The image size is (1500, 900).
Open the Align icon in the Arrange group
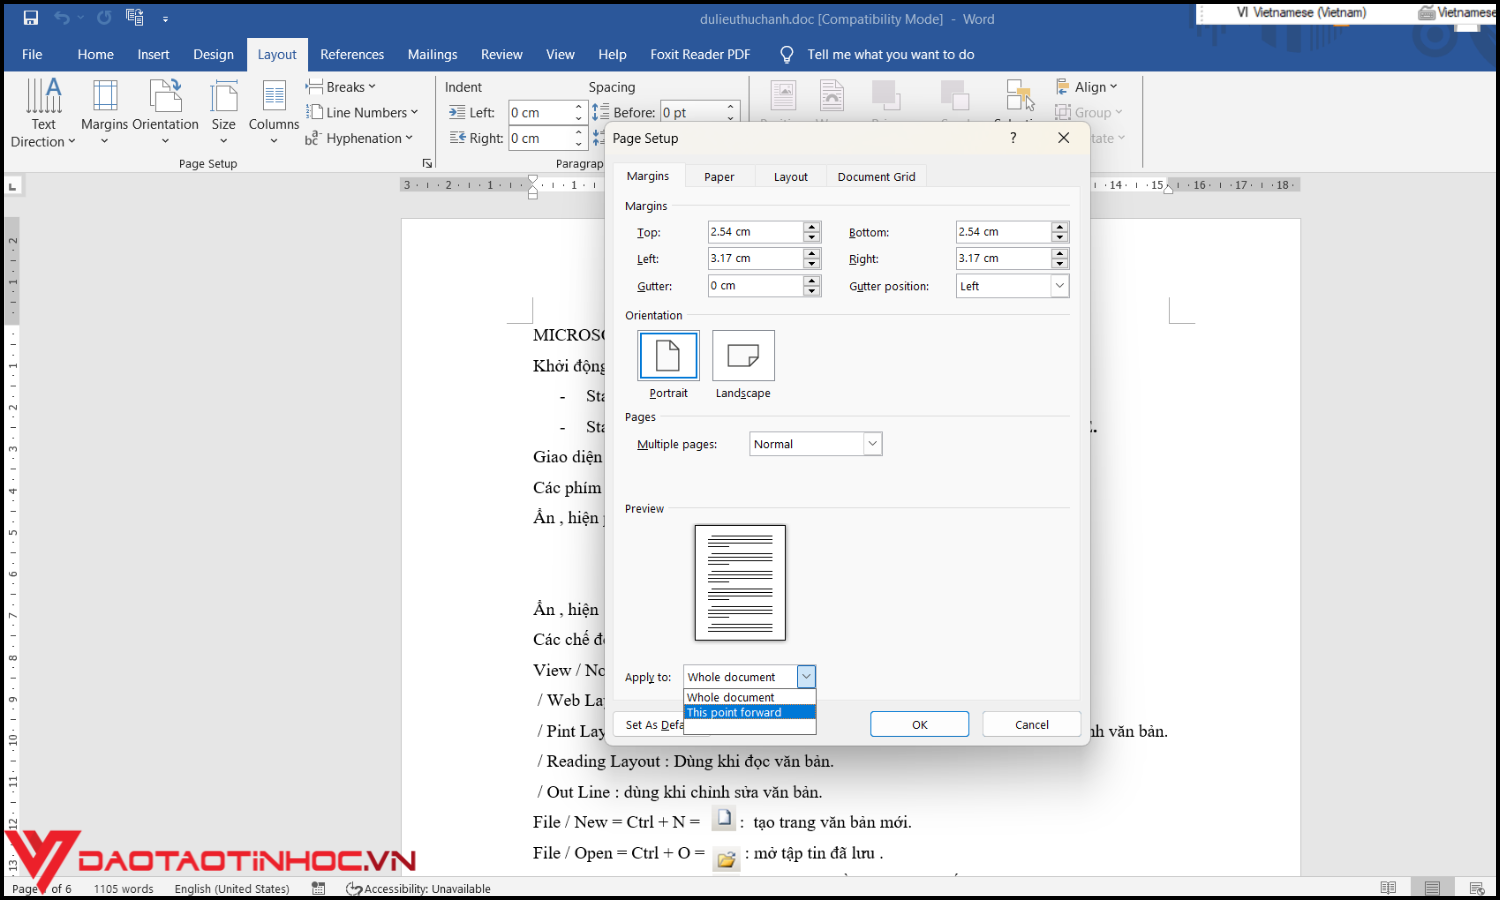(x=1088, y=86)
